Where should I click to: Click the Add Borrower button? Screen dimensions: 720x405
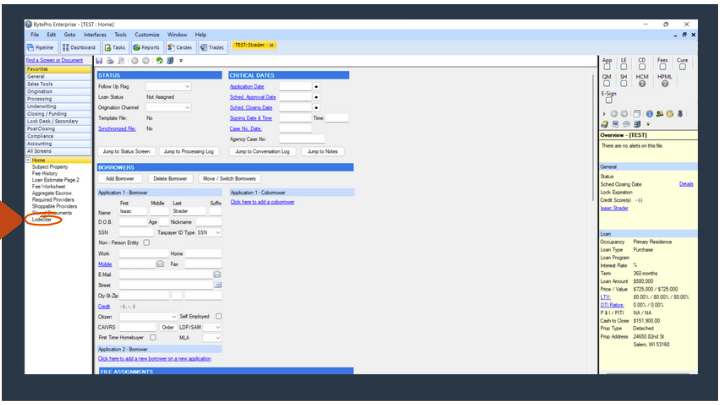[x=120, y=179]
